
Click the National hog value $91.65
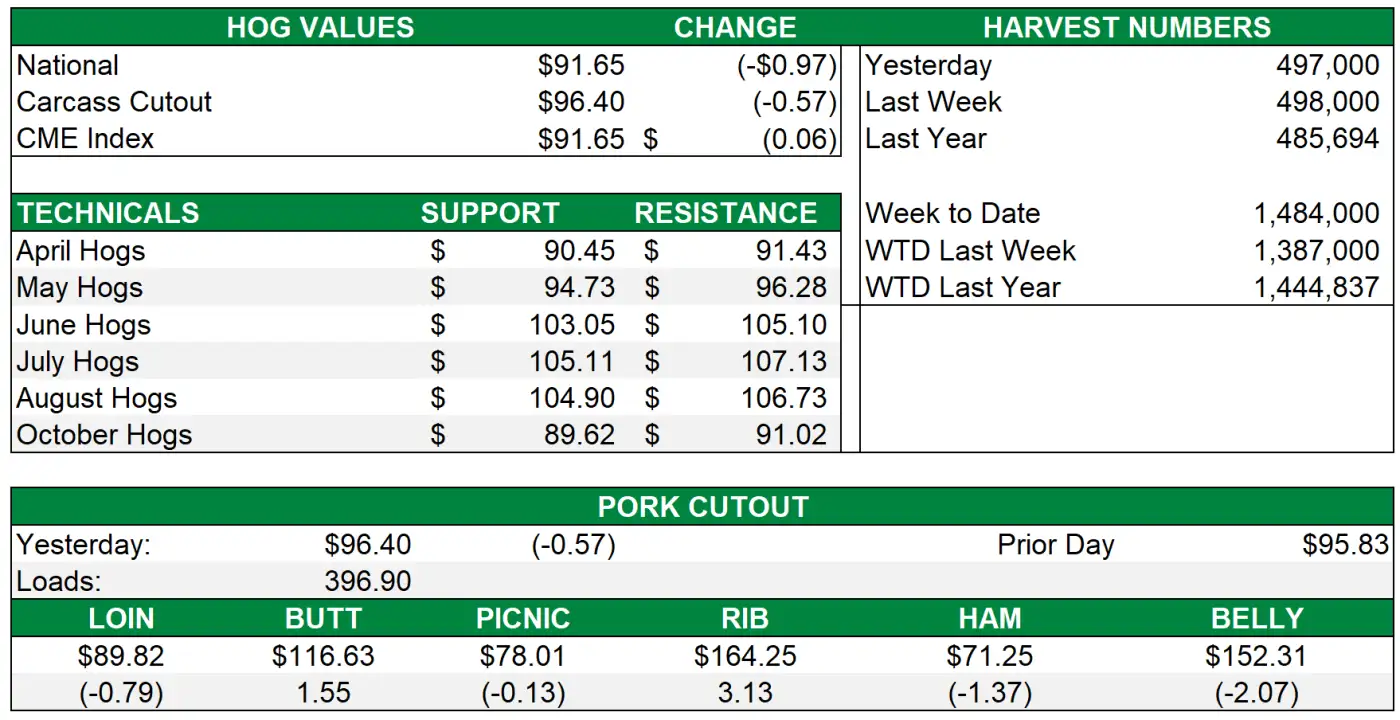tap(581, 66)
